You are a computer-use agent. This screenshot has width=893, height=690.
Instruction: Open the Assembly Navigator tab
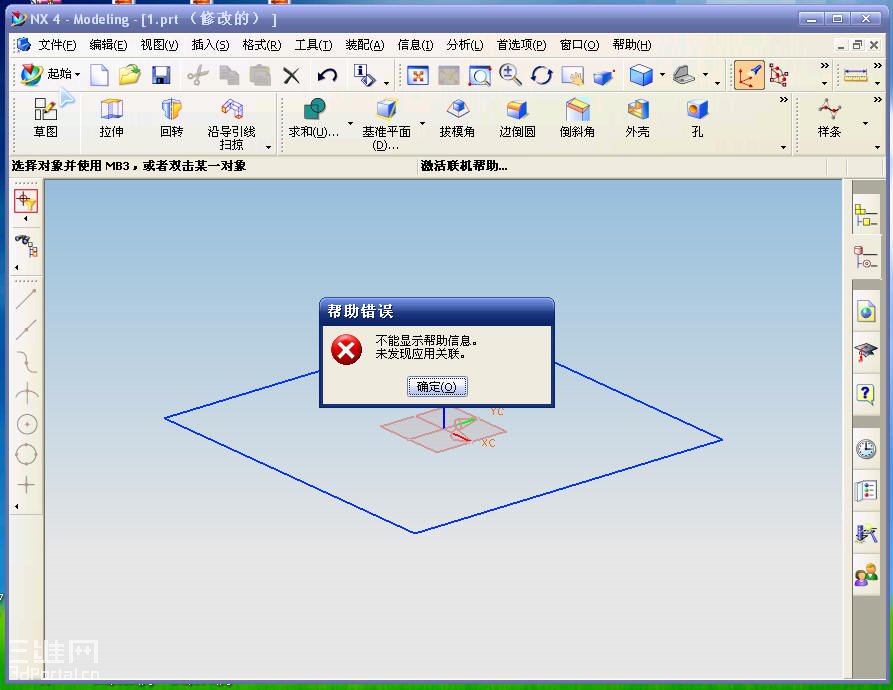pos(865,216)
